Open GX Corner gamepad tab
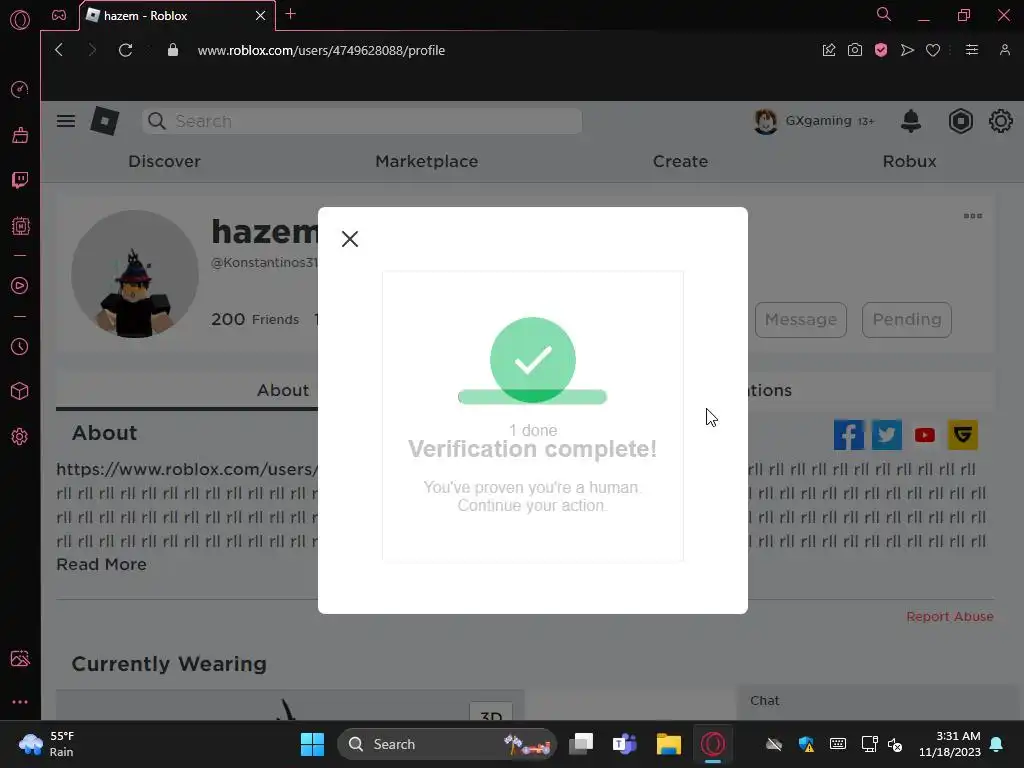 (59, 15)
